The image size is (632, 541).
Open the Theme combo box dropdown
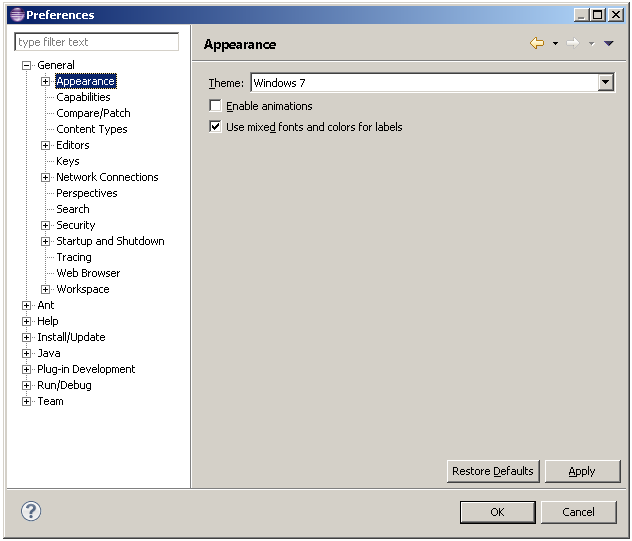coord(605,83)
